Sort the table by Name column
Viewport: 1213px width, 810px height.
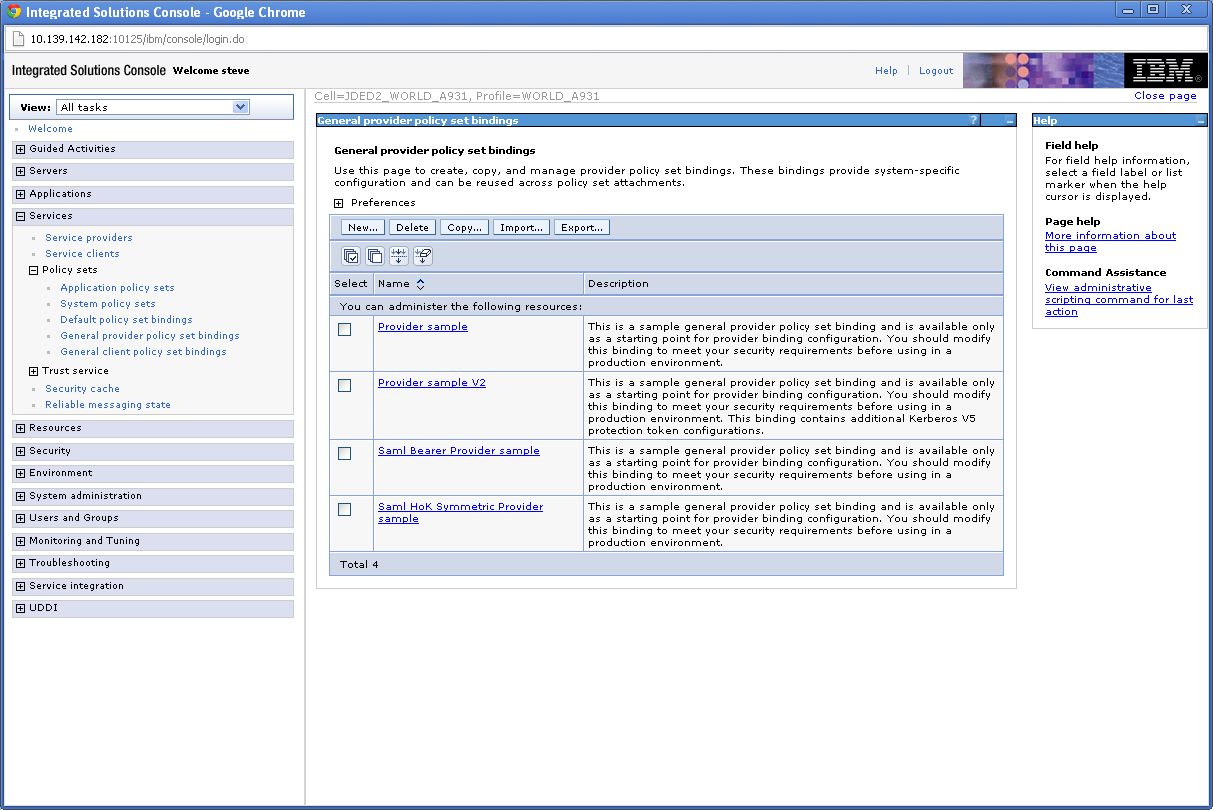tap(422, 284)
